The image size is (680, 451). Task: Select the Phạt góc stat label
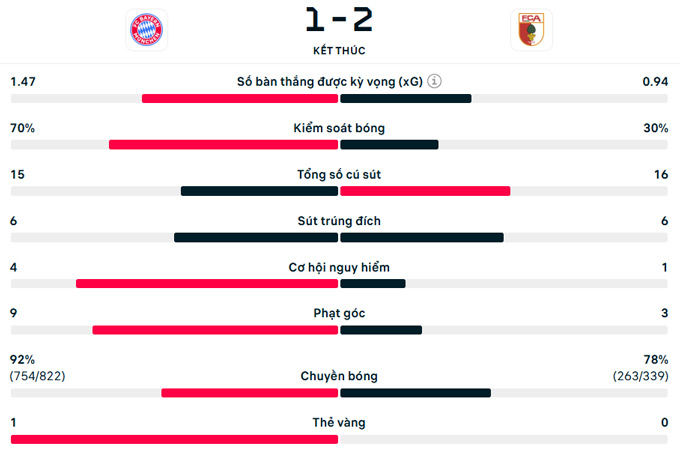click(x=339, y=313)
